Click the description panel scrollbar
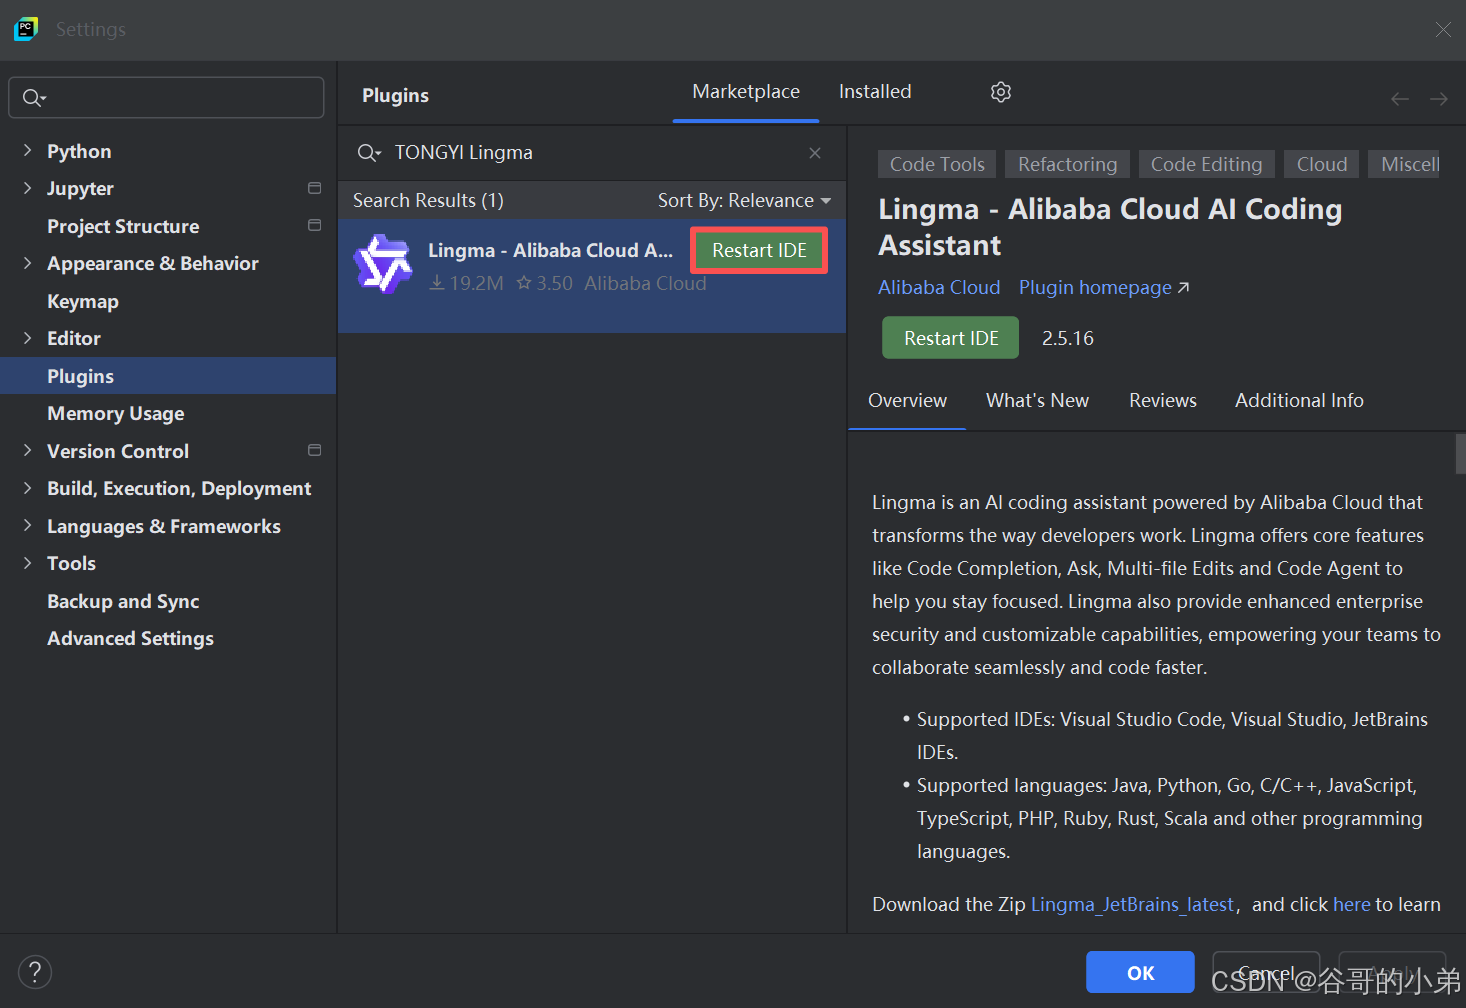 [x=1460, y=453]
